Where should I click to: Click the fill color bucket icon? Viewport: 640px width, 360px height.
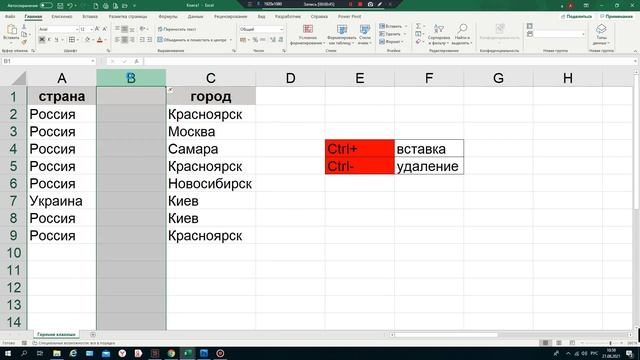87,40
